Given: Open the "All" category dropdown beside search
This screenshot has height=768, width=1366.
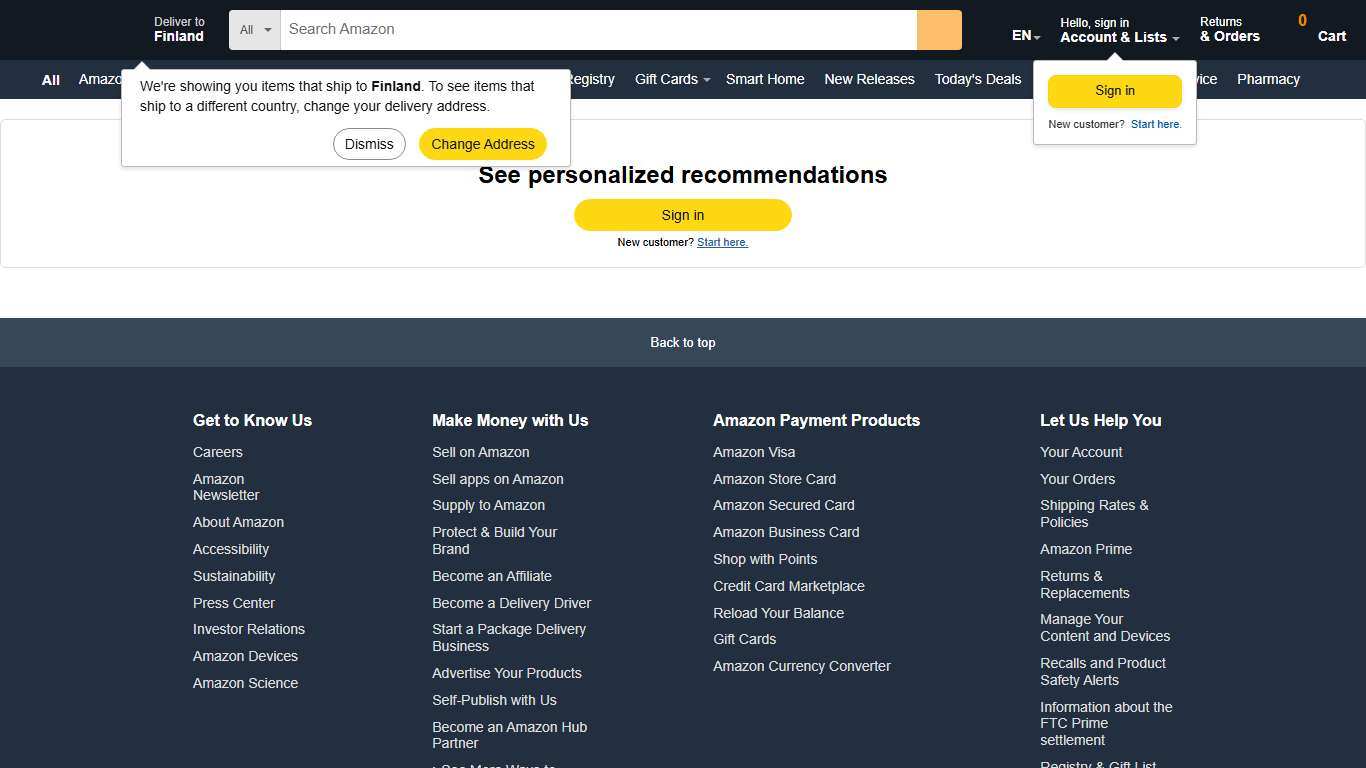Looking at the screenshot, I should pos(253,30).
